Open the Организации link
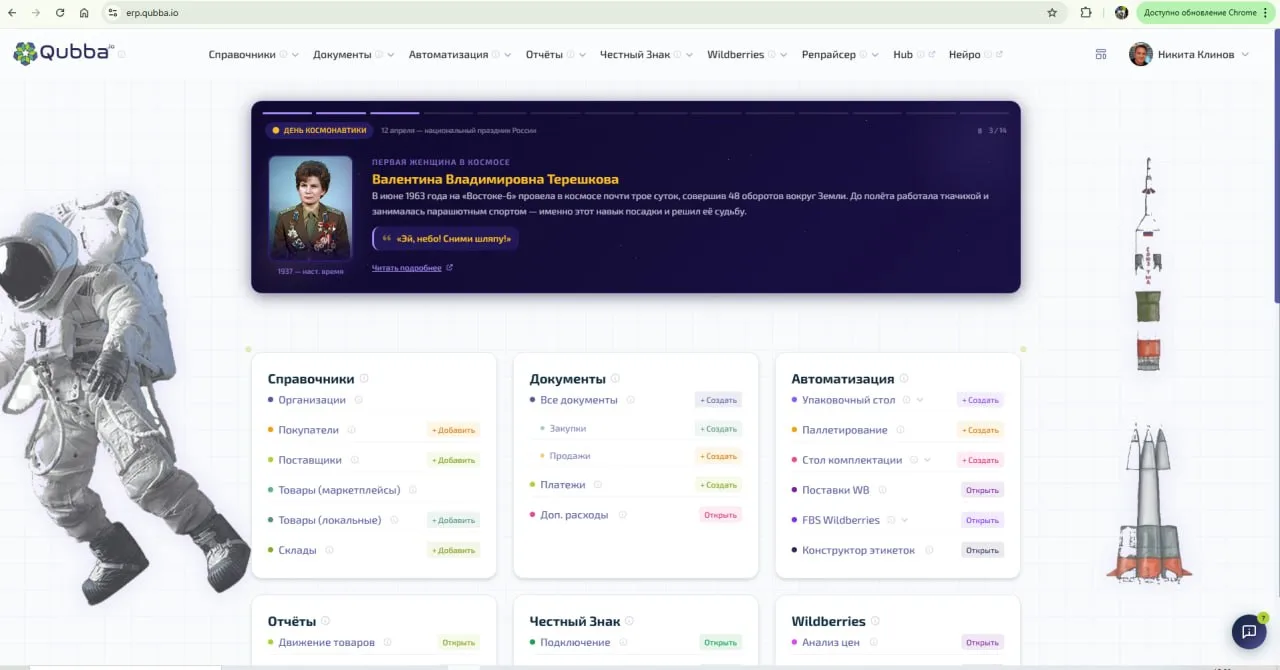 [x=312, y=400]
